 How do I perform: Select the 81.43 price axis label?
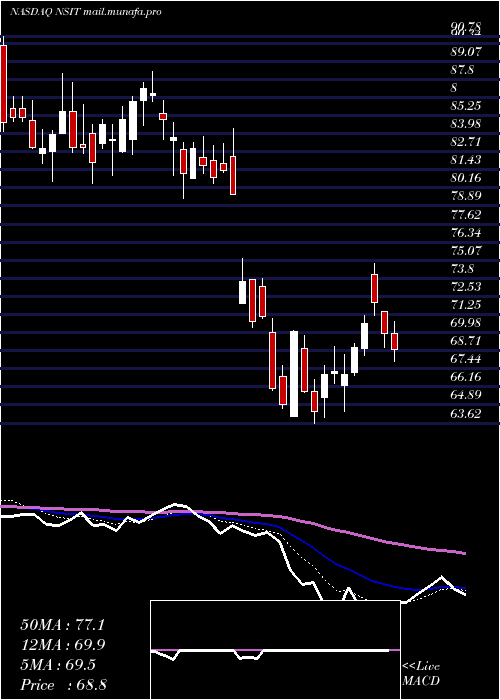467,160
